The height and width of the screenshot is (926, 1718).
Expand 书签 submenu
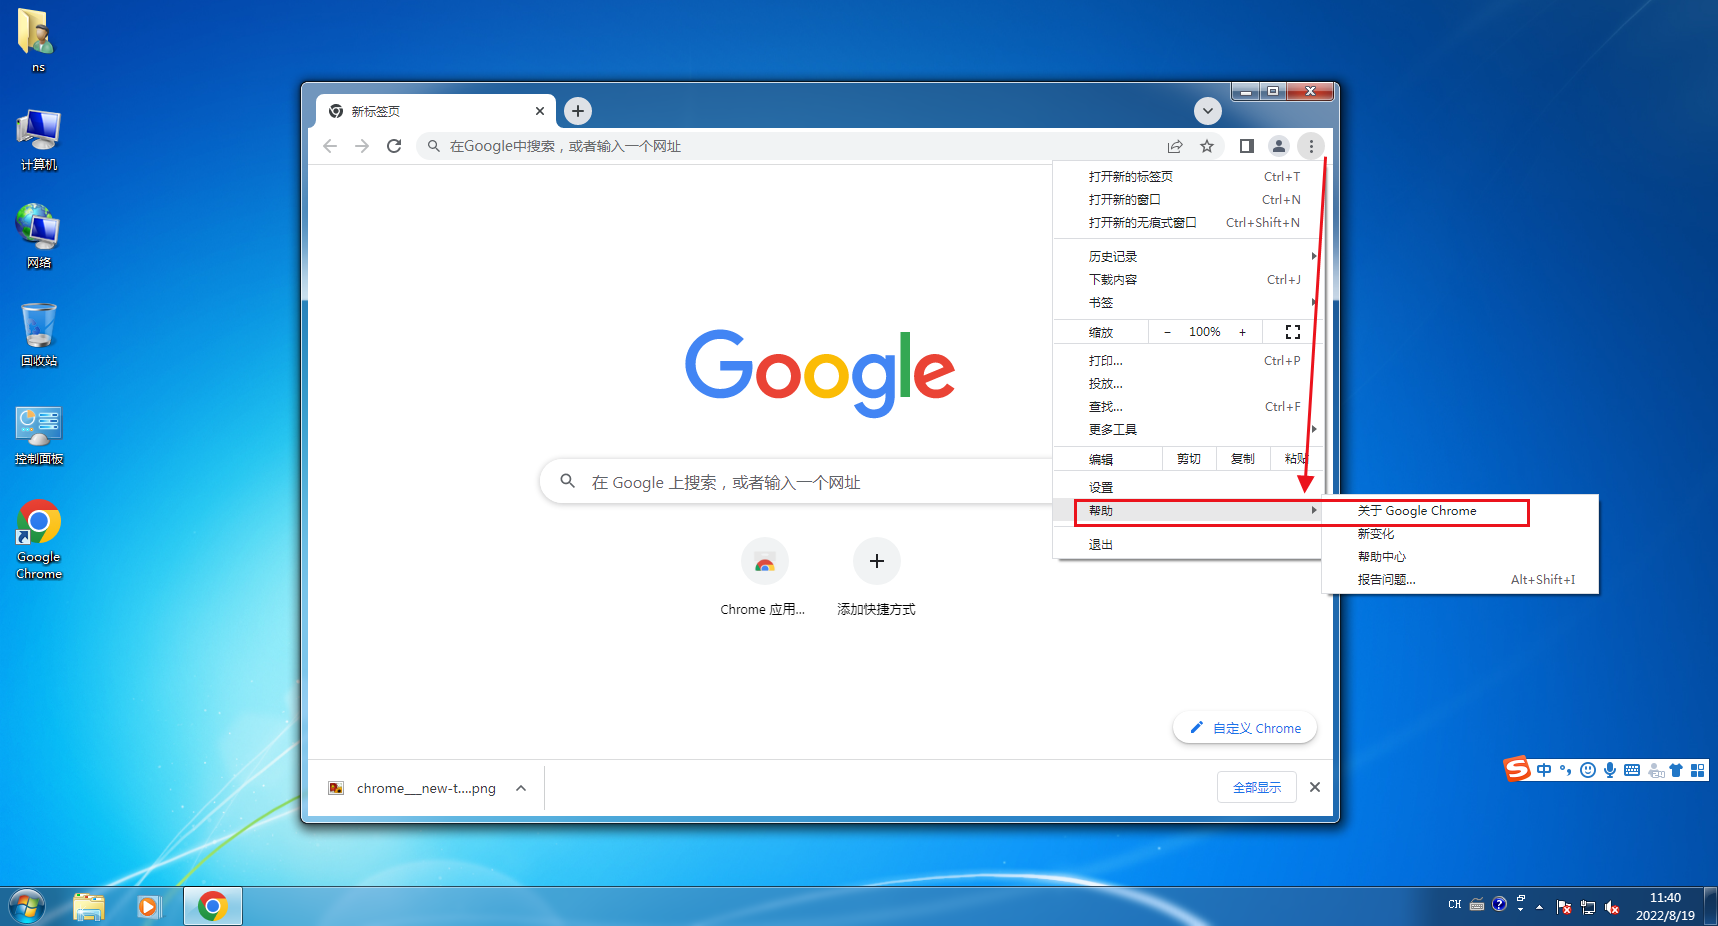point(1188,303)
